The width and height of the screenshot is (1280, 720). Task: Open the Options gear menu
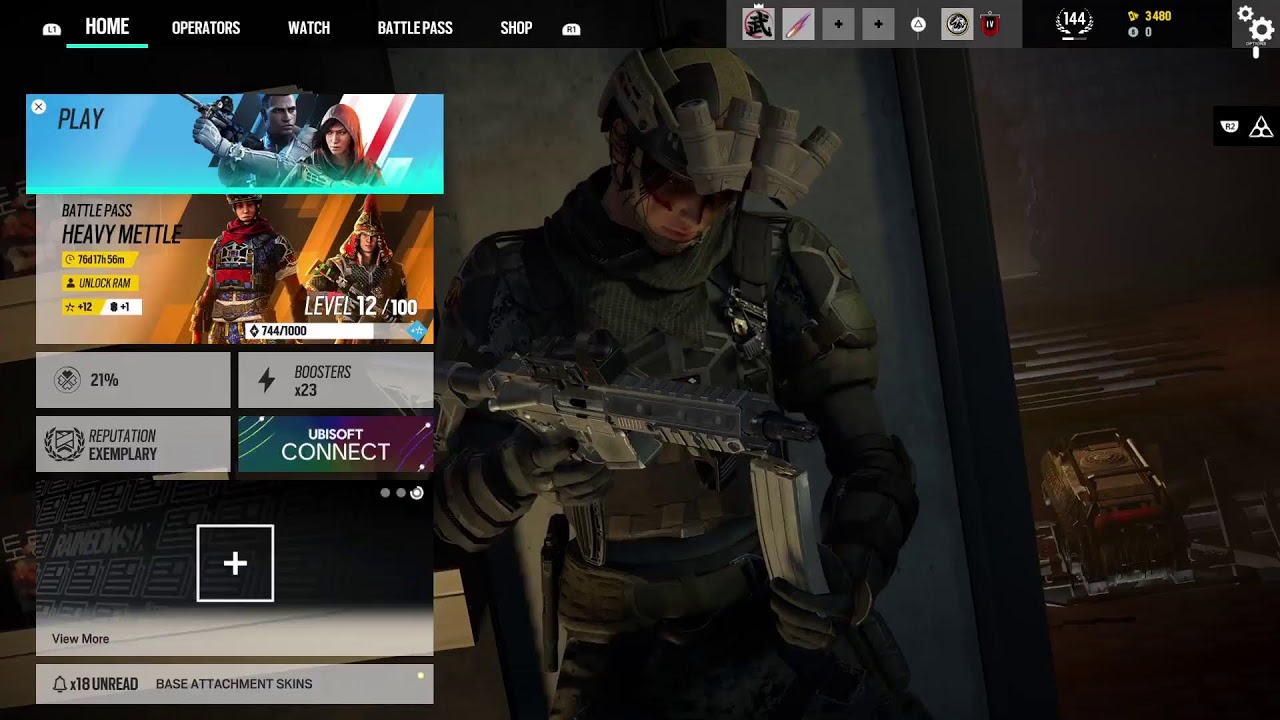click(1255, 25)
